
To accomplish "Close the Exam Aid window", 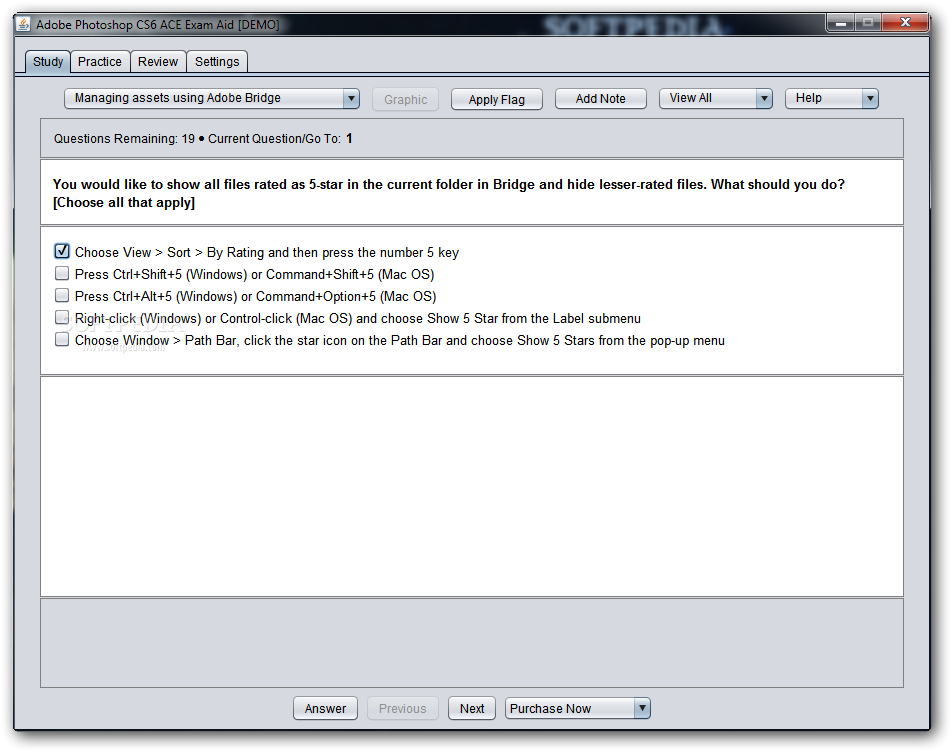I will tap(905, 24).
